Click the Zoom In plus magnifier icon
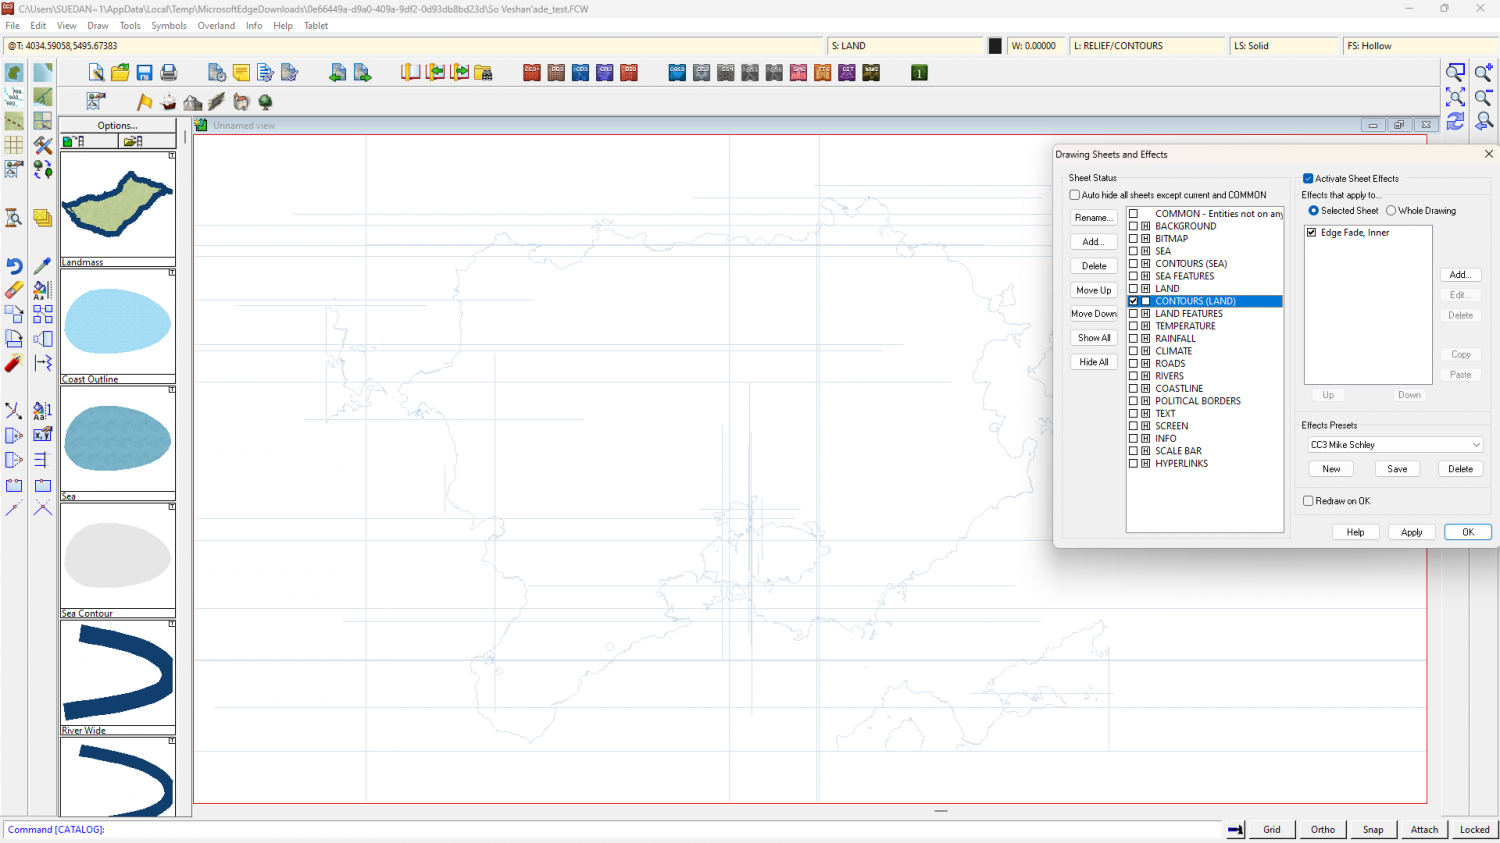The height and width of the screenshot is (843, 1500). click(x=1484, y=72)
